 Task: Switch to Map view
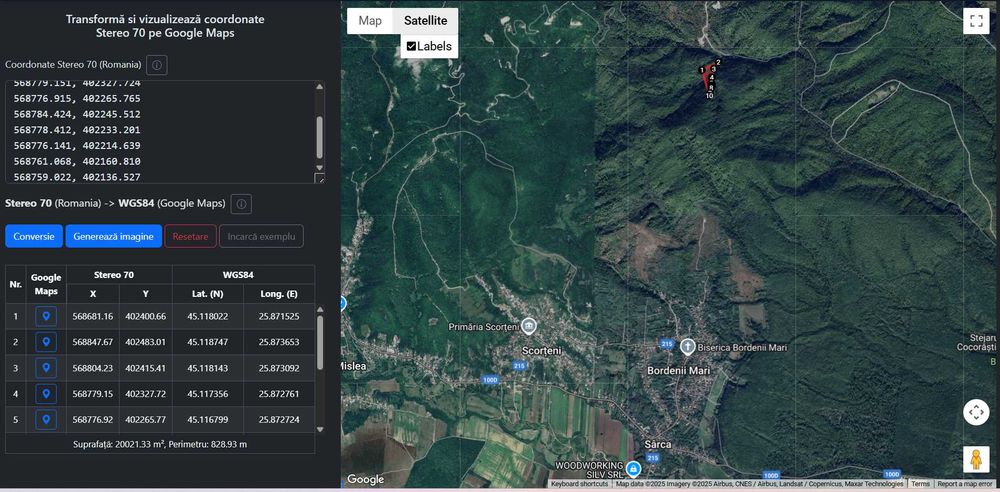pos(370,20)
